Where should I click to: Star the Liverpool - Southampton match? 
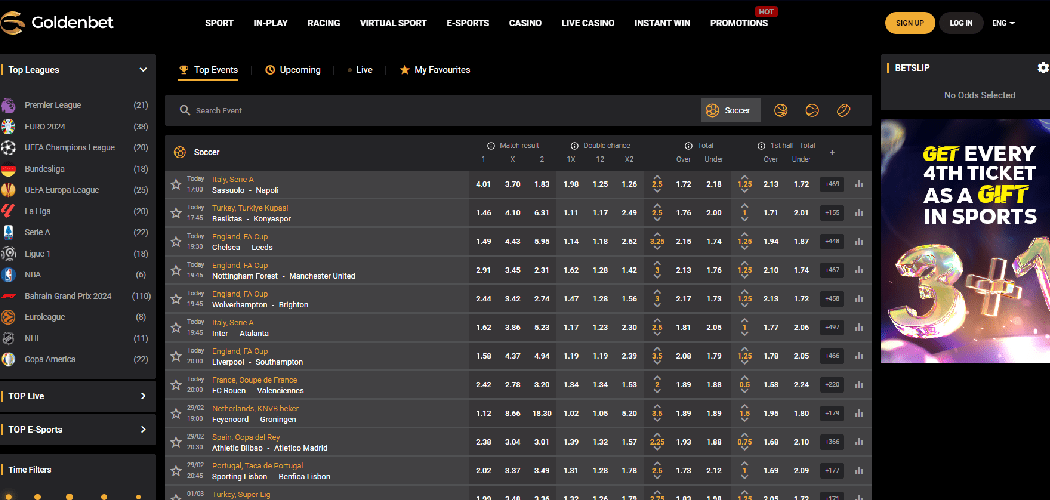pos(176,356)
